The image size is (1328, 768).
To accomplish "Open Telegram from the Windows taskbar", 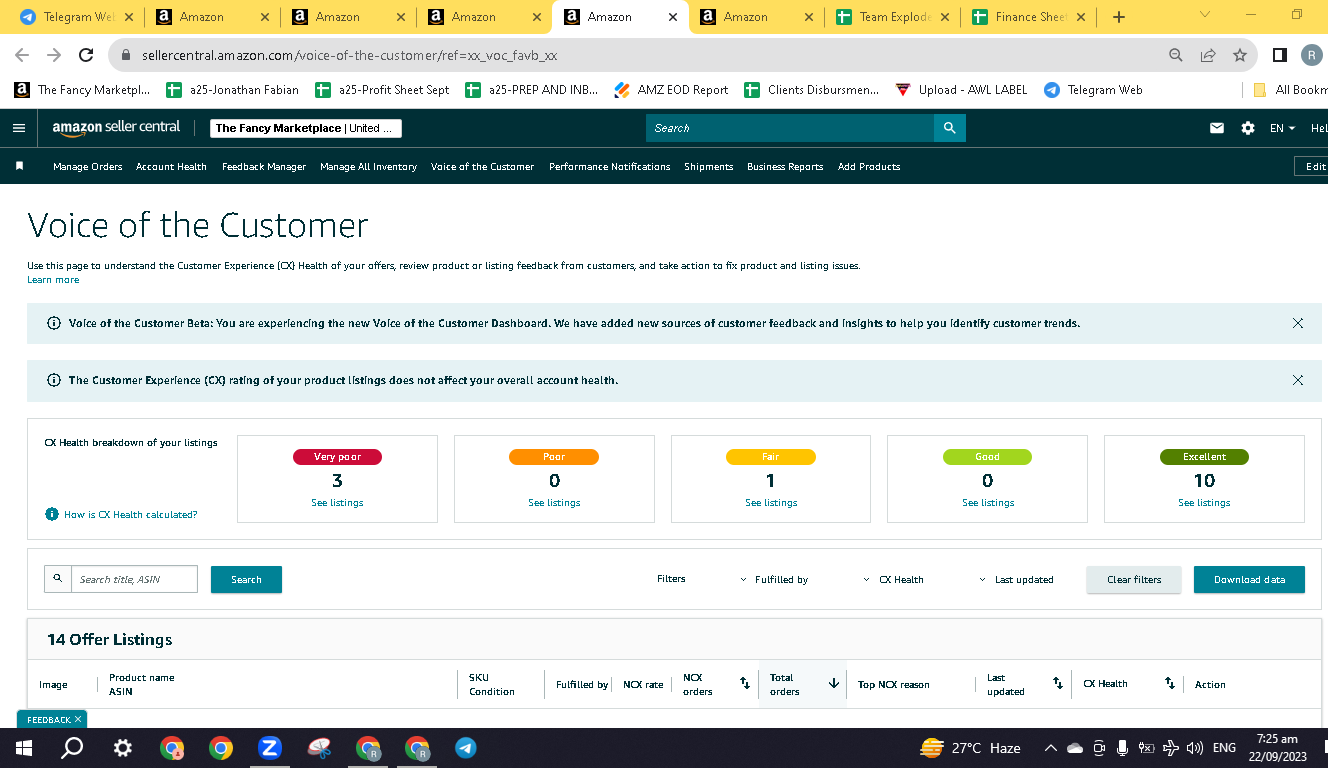I will click(x=465, y=748).
